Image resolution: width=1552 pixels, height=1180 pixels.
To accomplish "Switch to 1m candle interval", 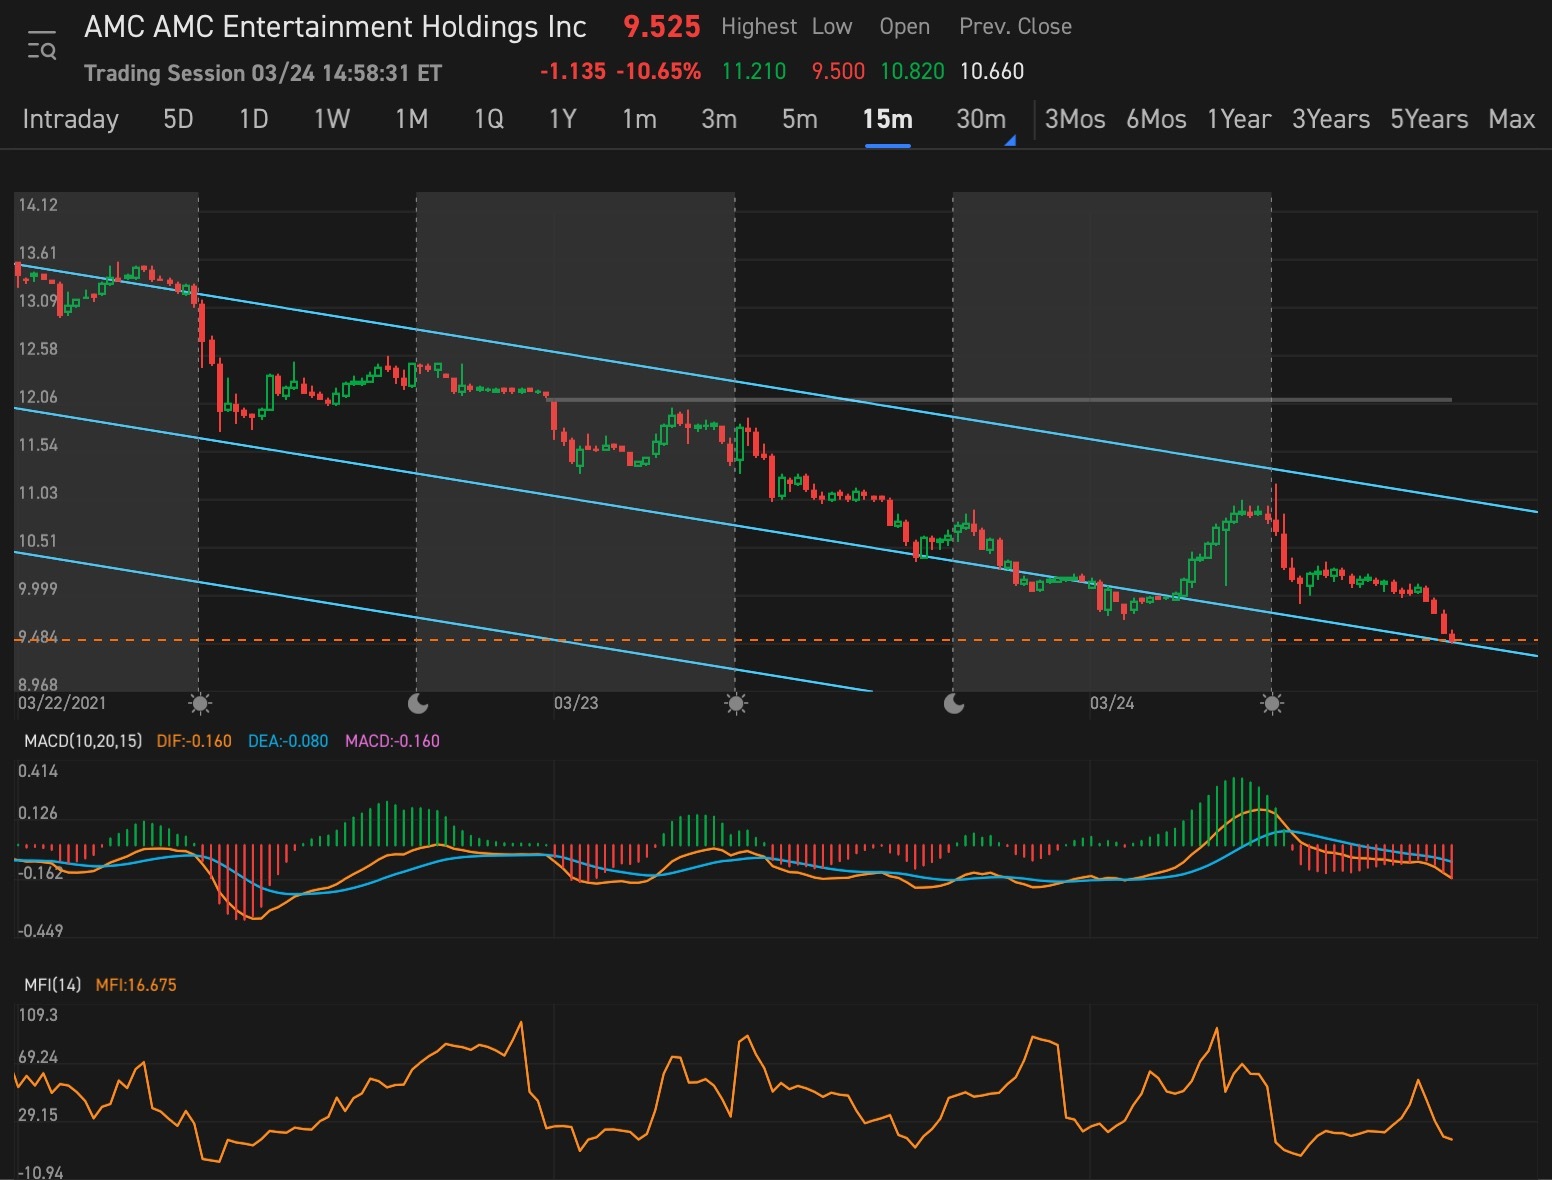I will [x=639, y=119].
